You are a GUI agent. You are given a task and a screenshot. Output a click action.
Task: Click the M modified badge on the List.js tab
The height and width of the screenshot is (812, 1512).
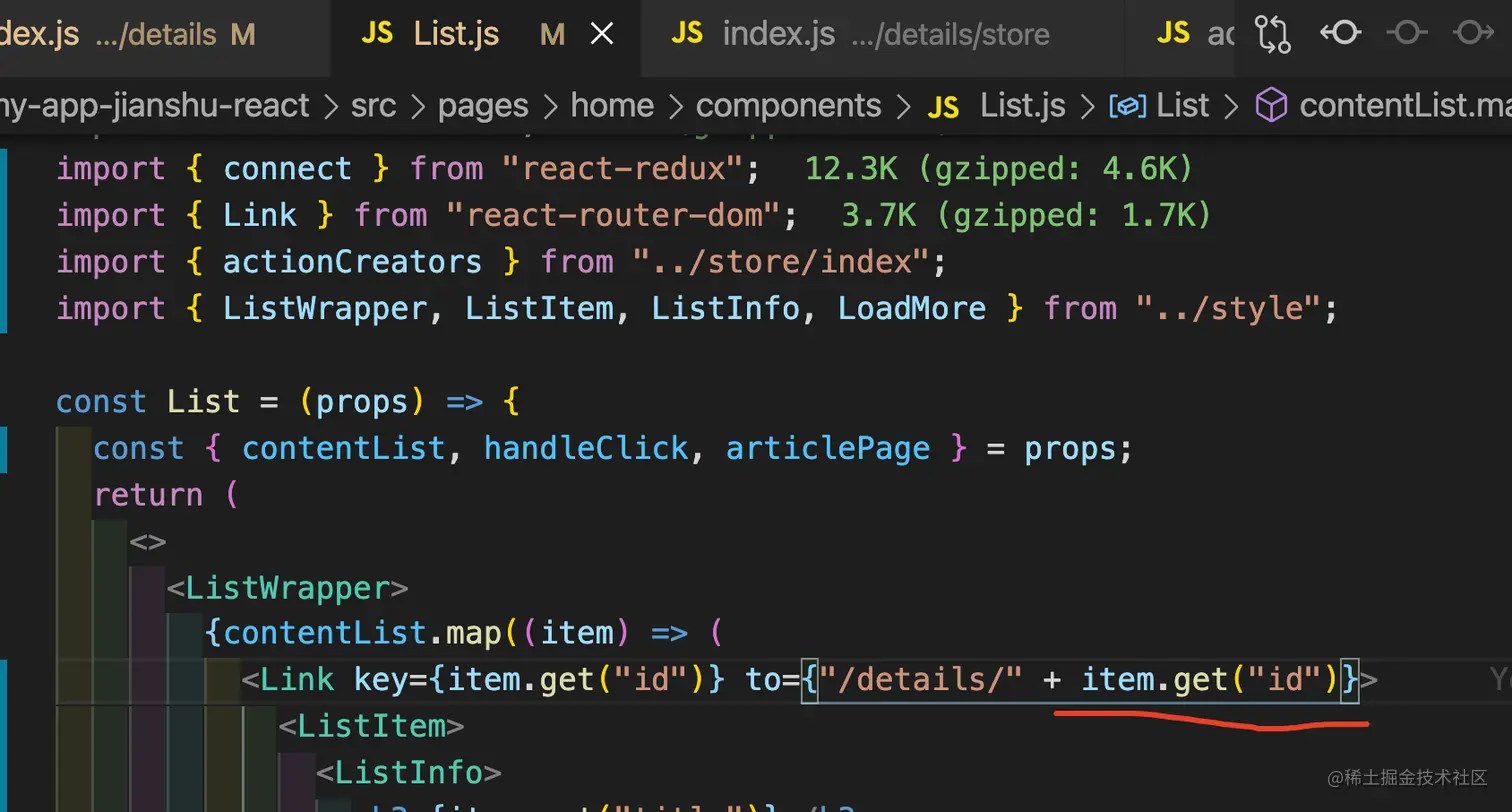(553, 35)
